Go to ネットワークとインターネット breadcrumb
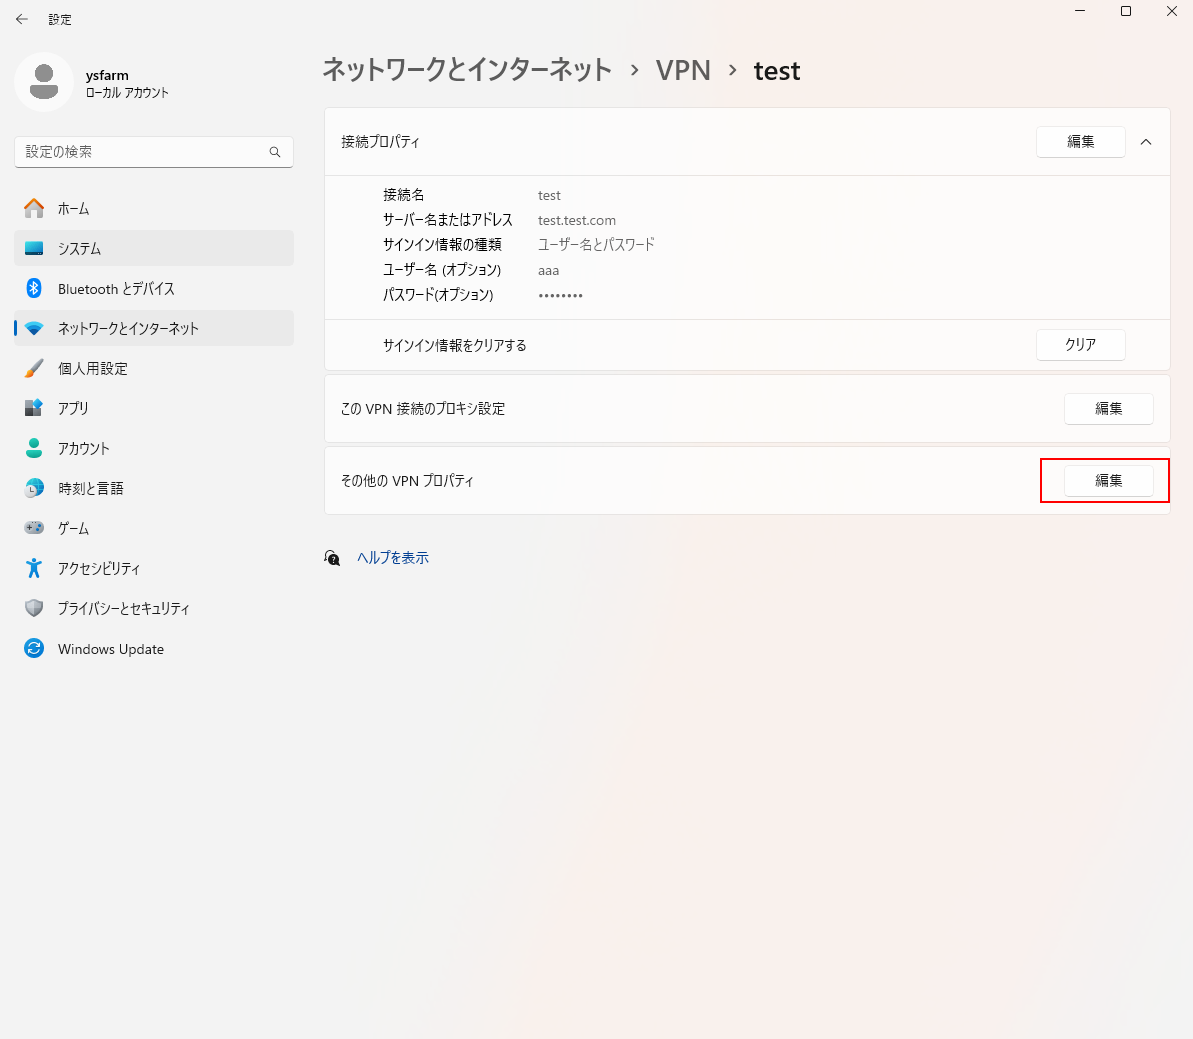 [467, 71]
